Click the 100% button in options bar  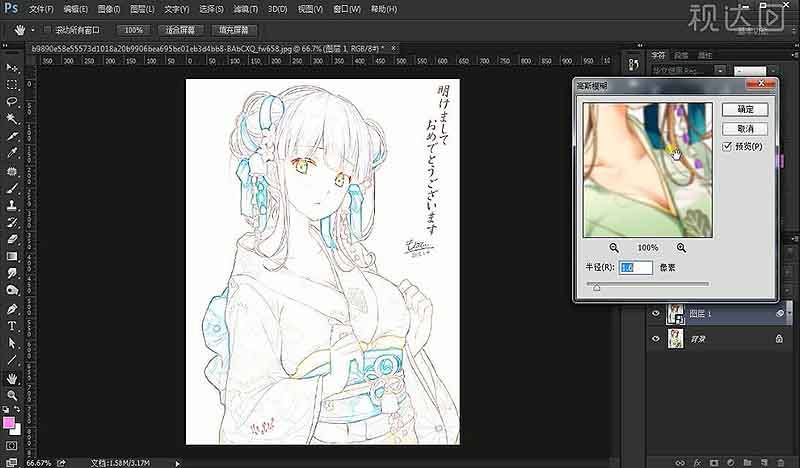point(134,30)
